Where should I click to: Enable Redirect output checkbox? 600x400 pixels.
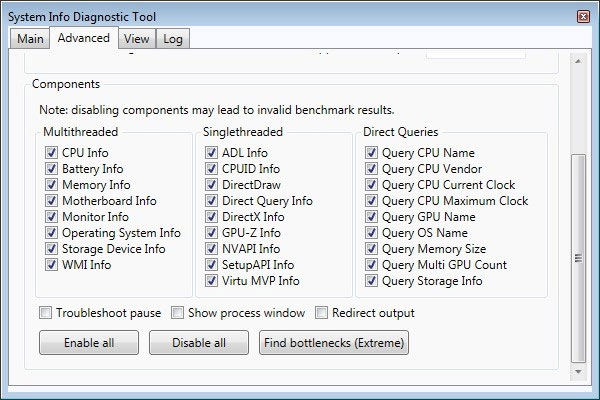[x=322, y=313]
